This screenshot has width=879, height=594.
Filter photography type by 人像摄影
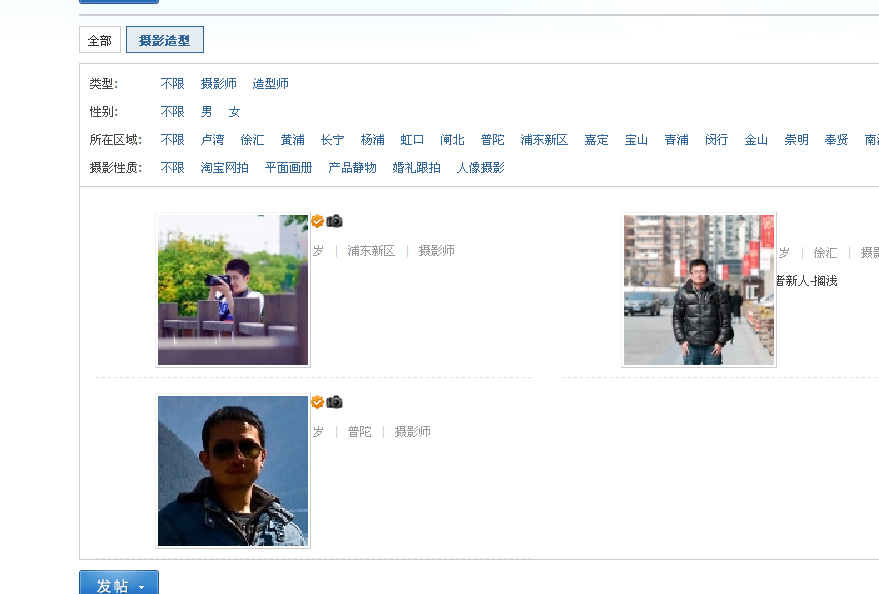coord(480,168)
